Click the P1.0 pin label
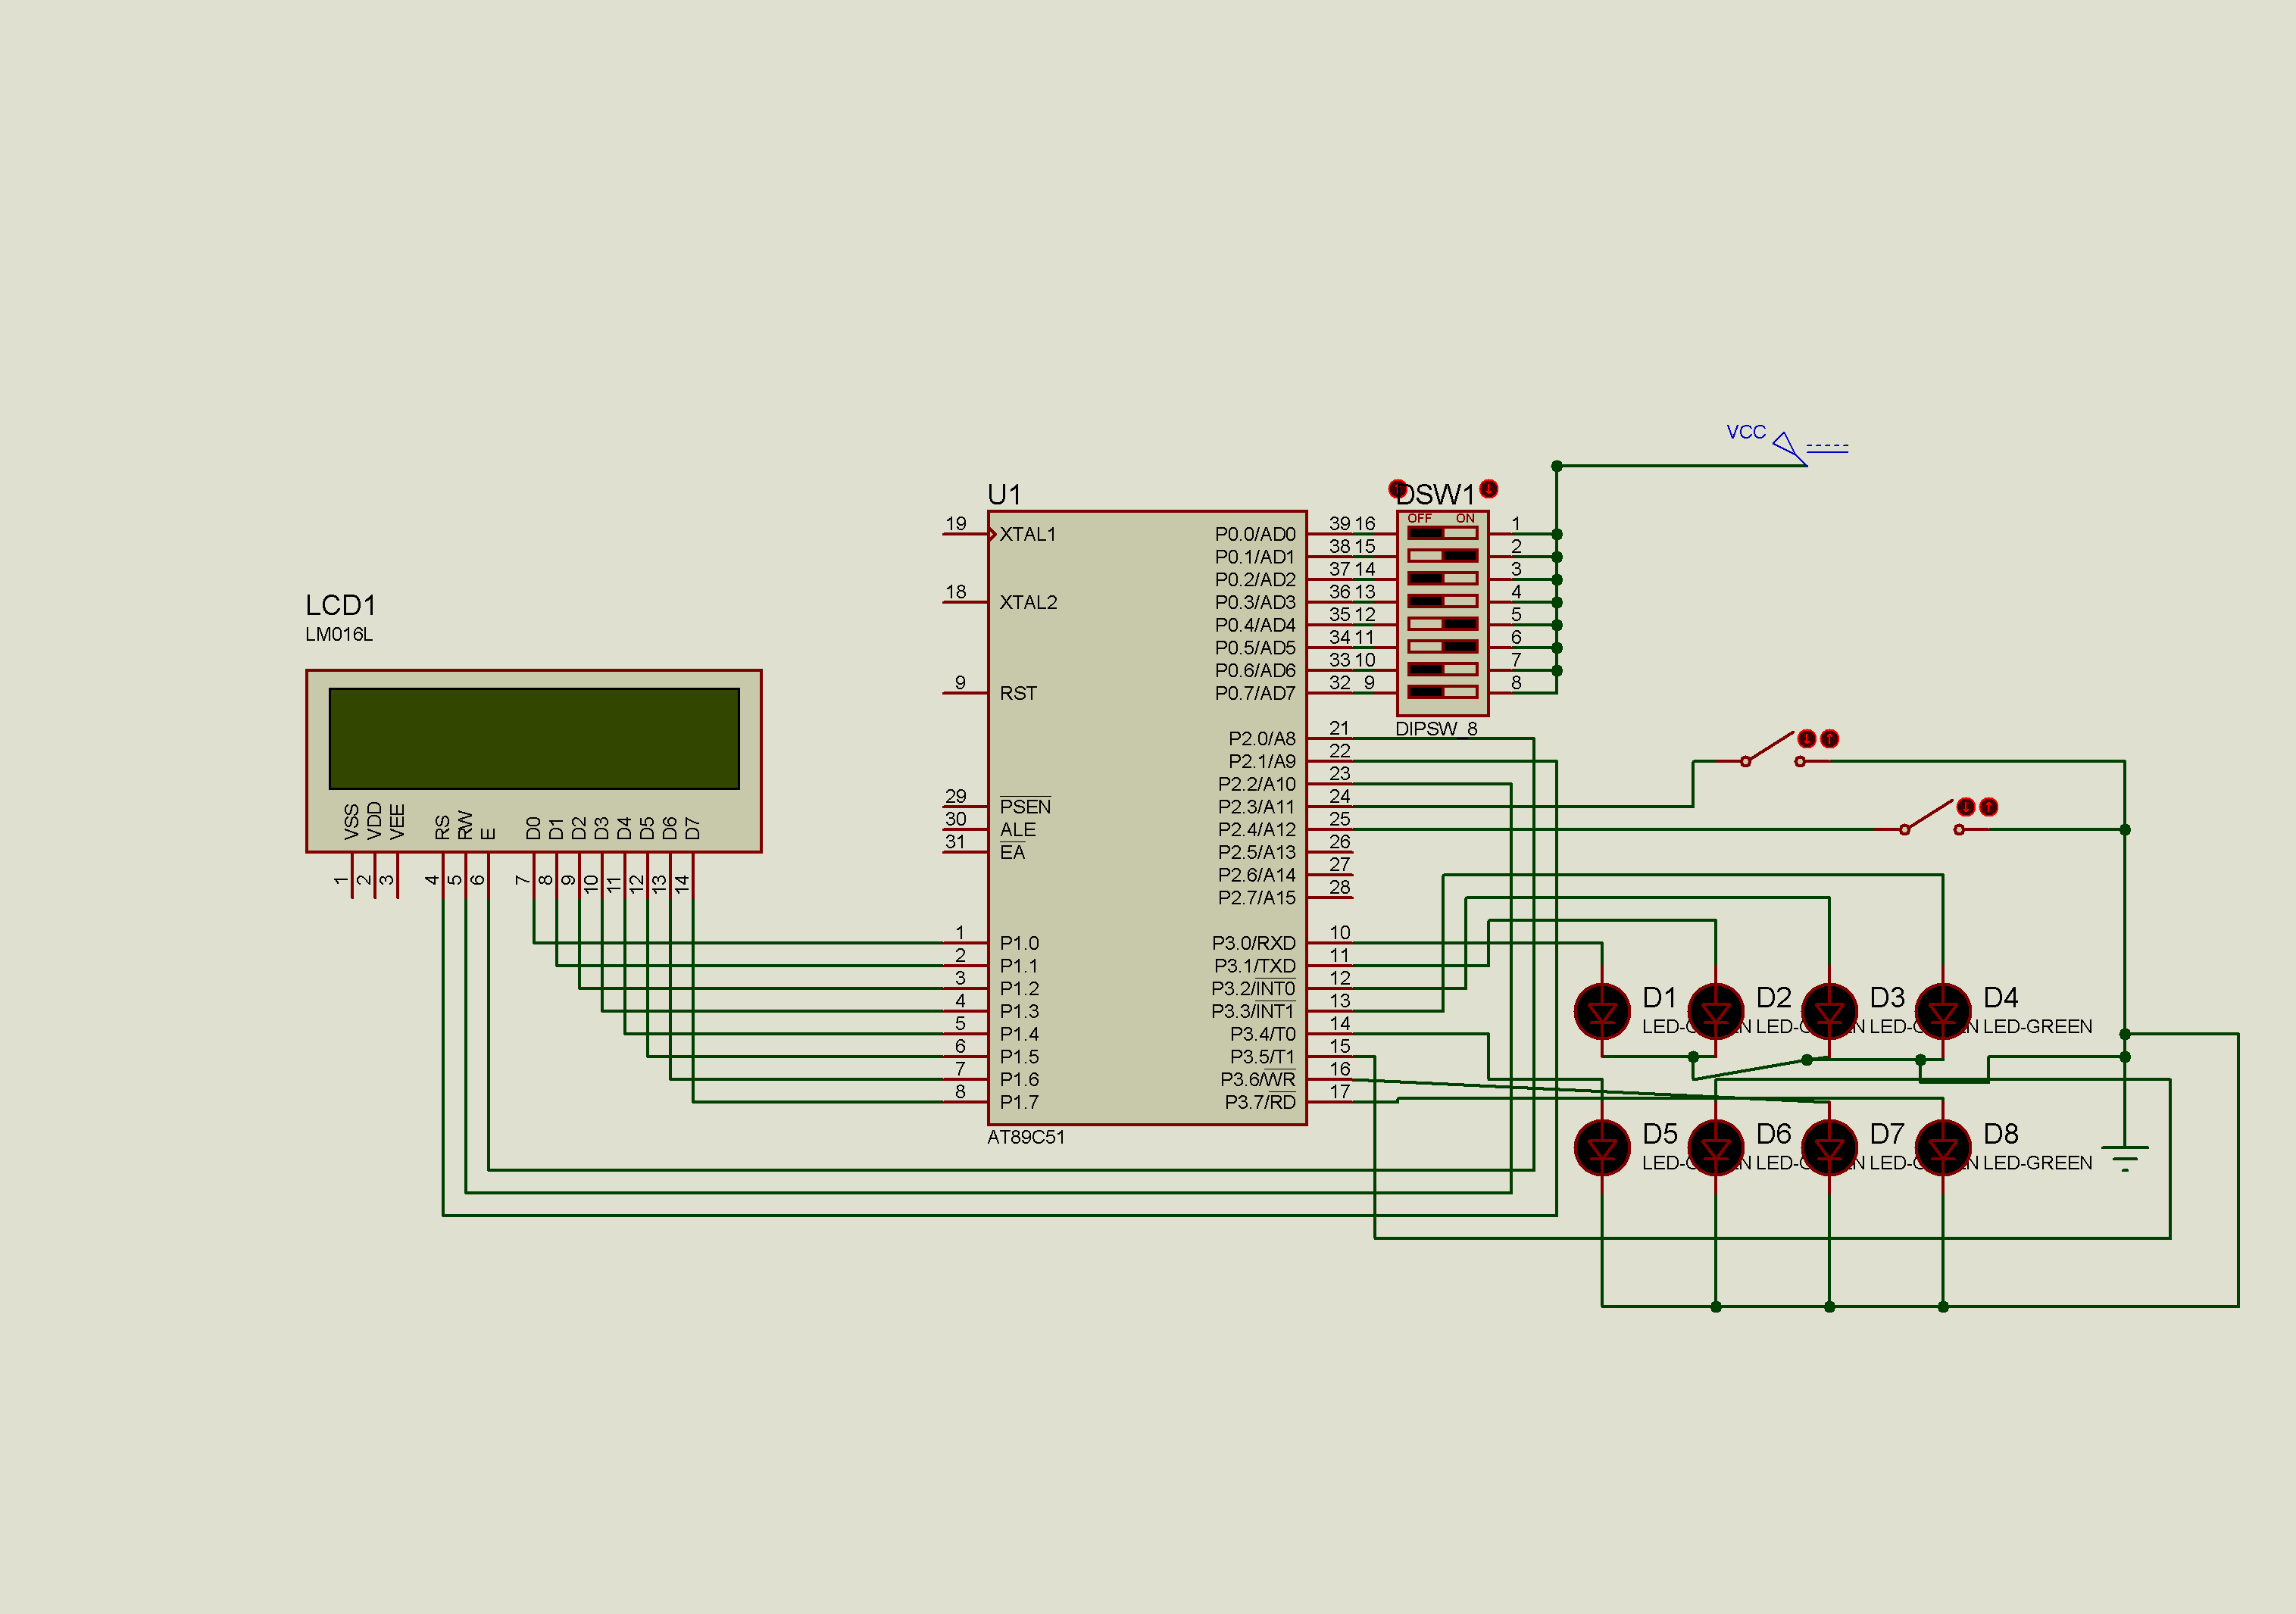Viewport: 2296px width, 1614px height. click(1019, 943)
